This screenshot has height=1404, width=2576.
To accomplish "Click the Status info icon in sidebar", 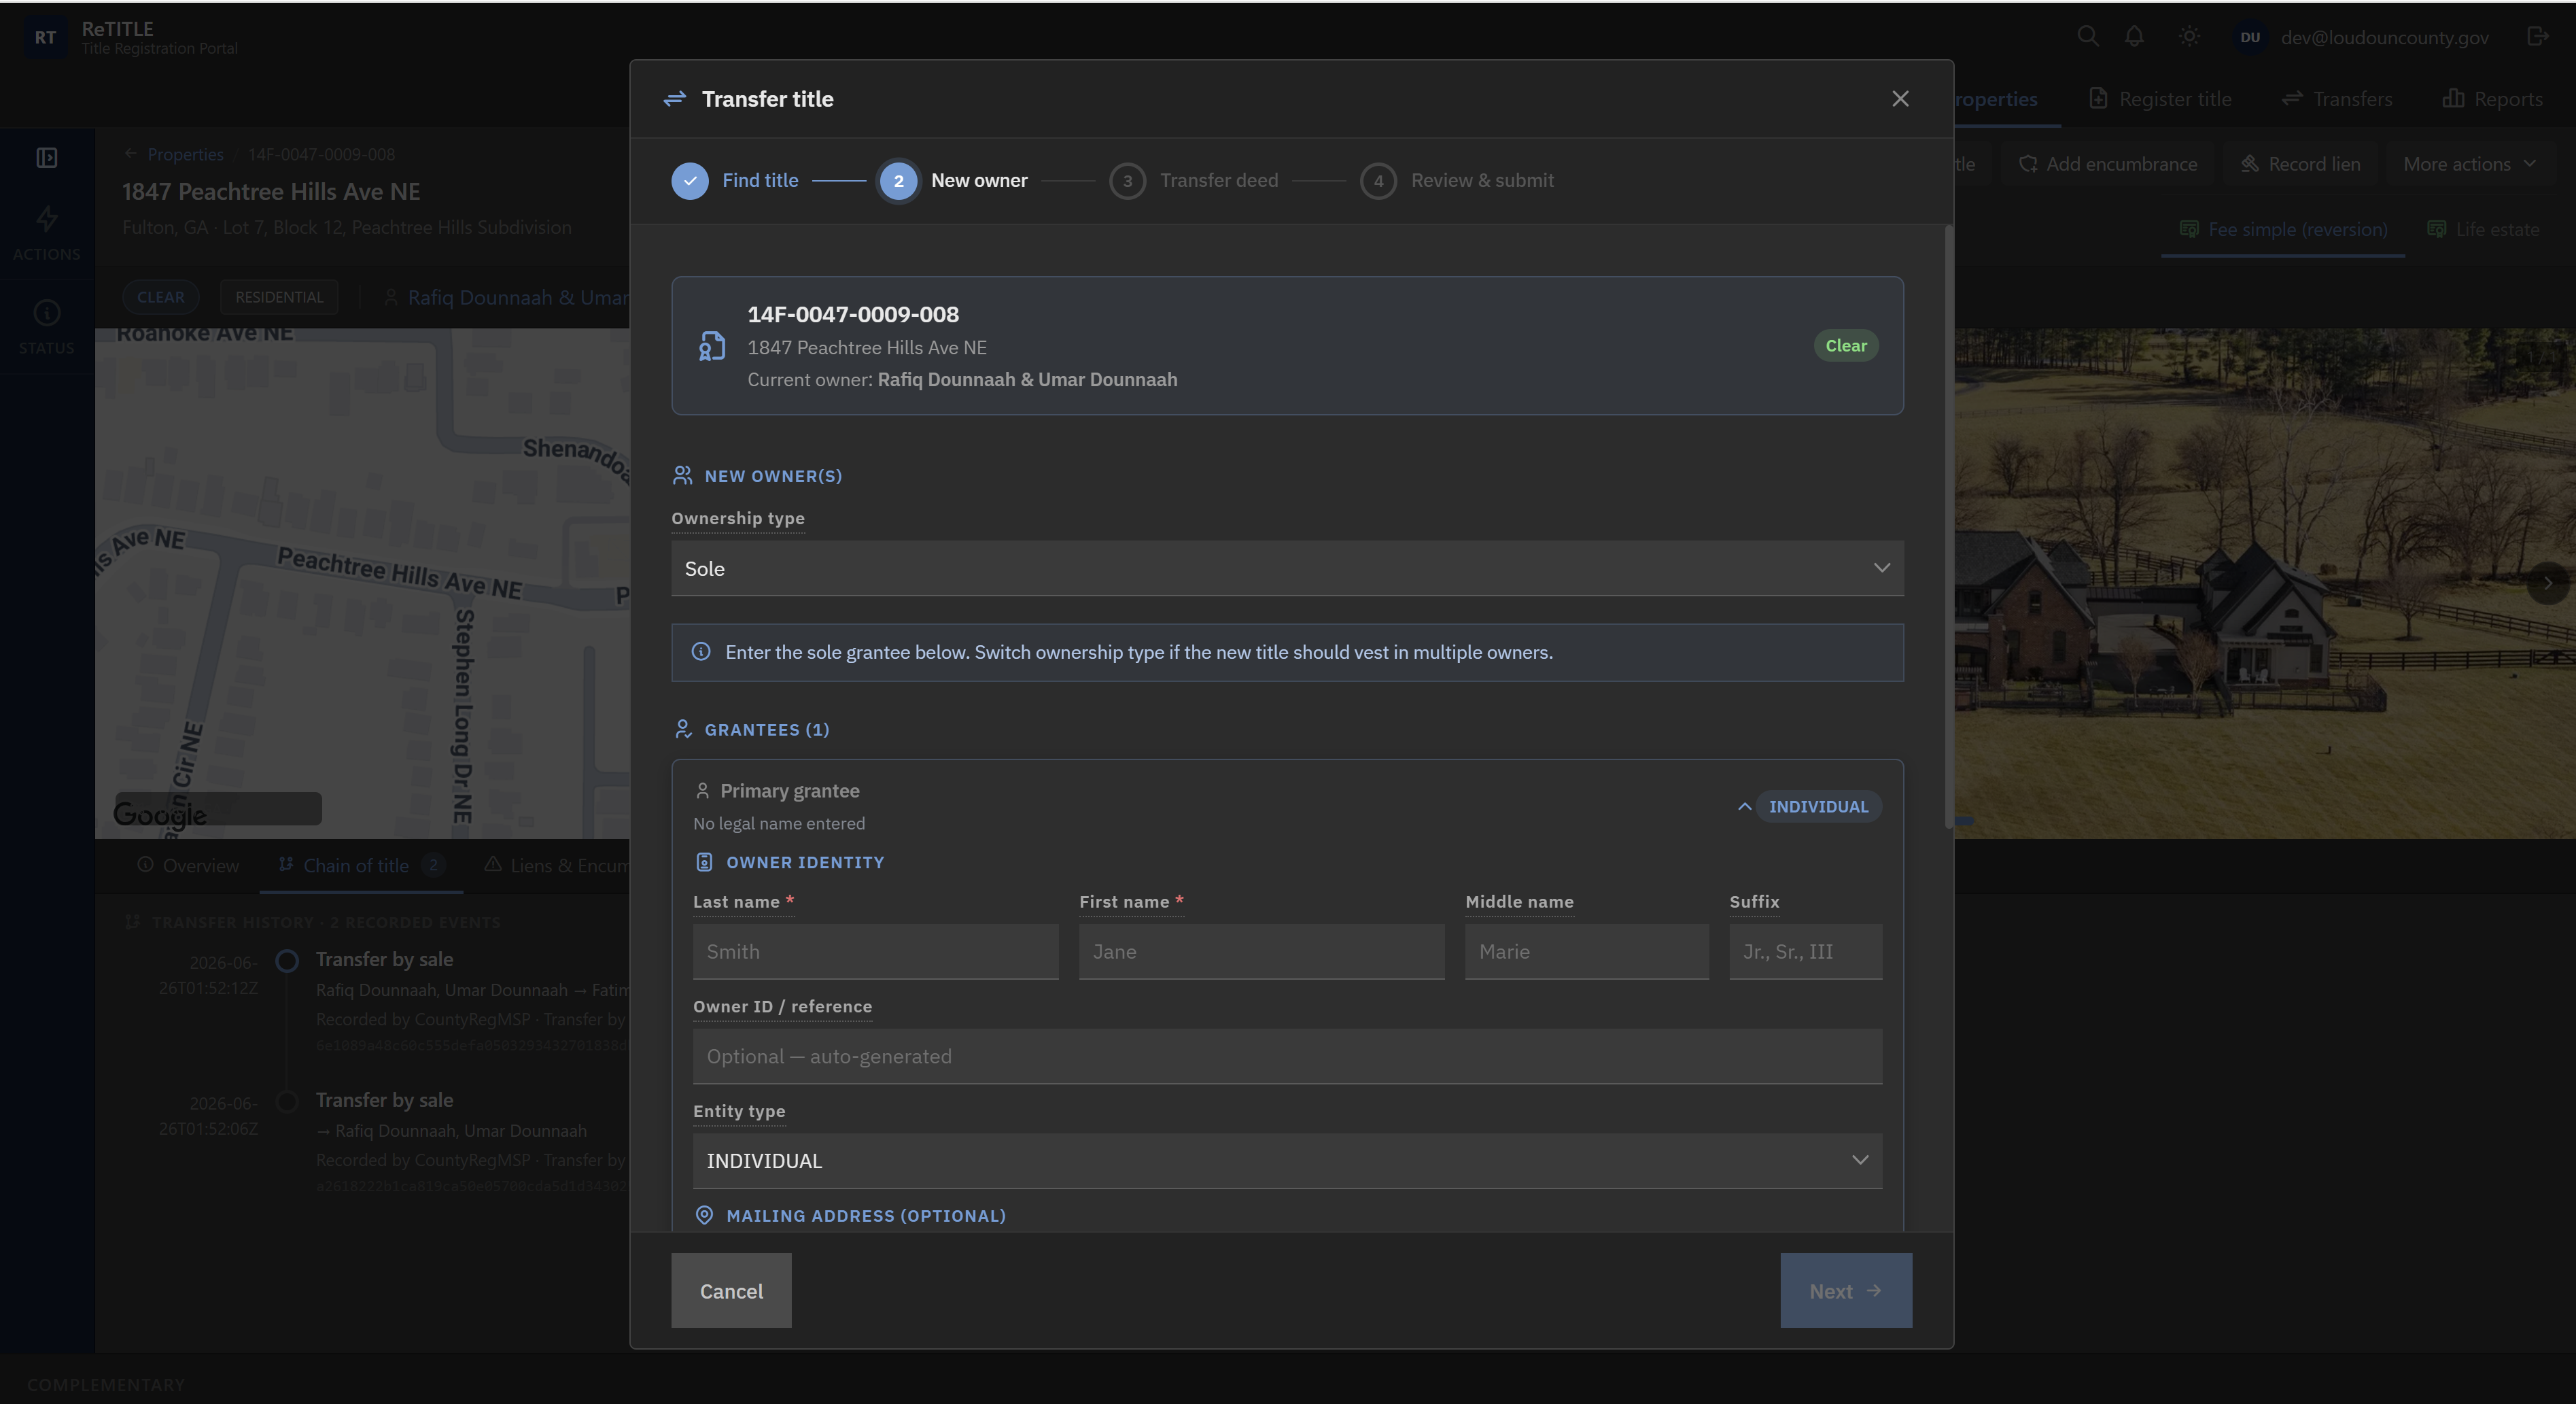I will click(47, 313).
